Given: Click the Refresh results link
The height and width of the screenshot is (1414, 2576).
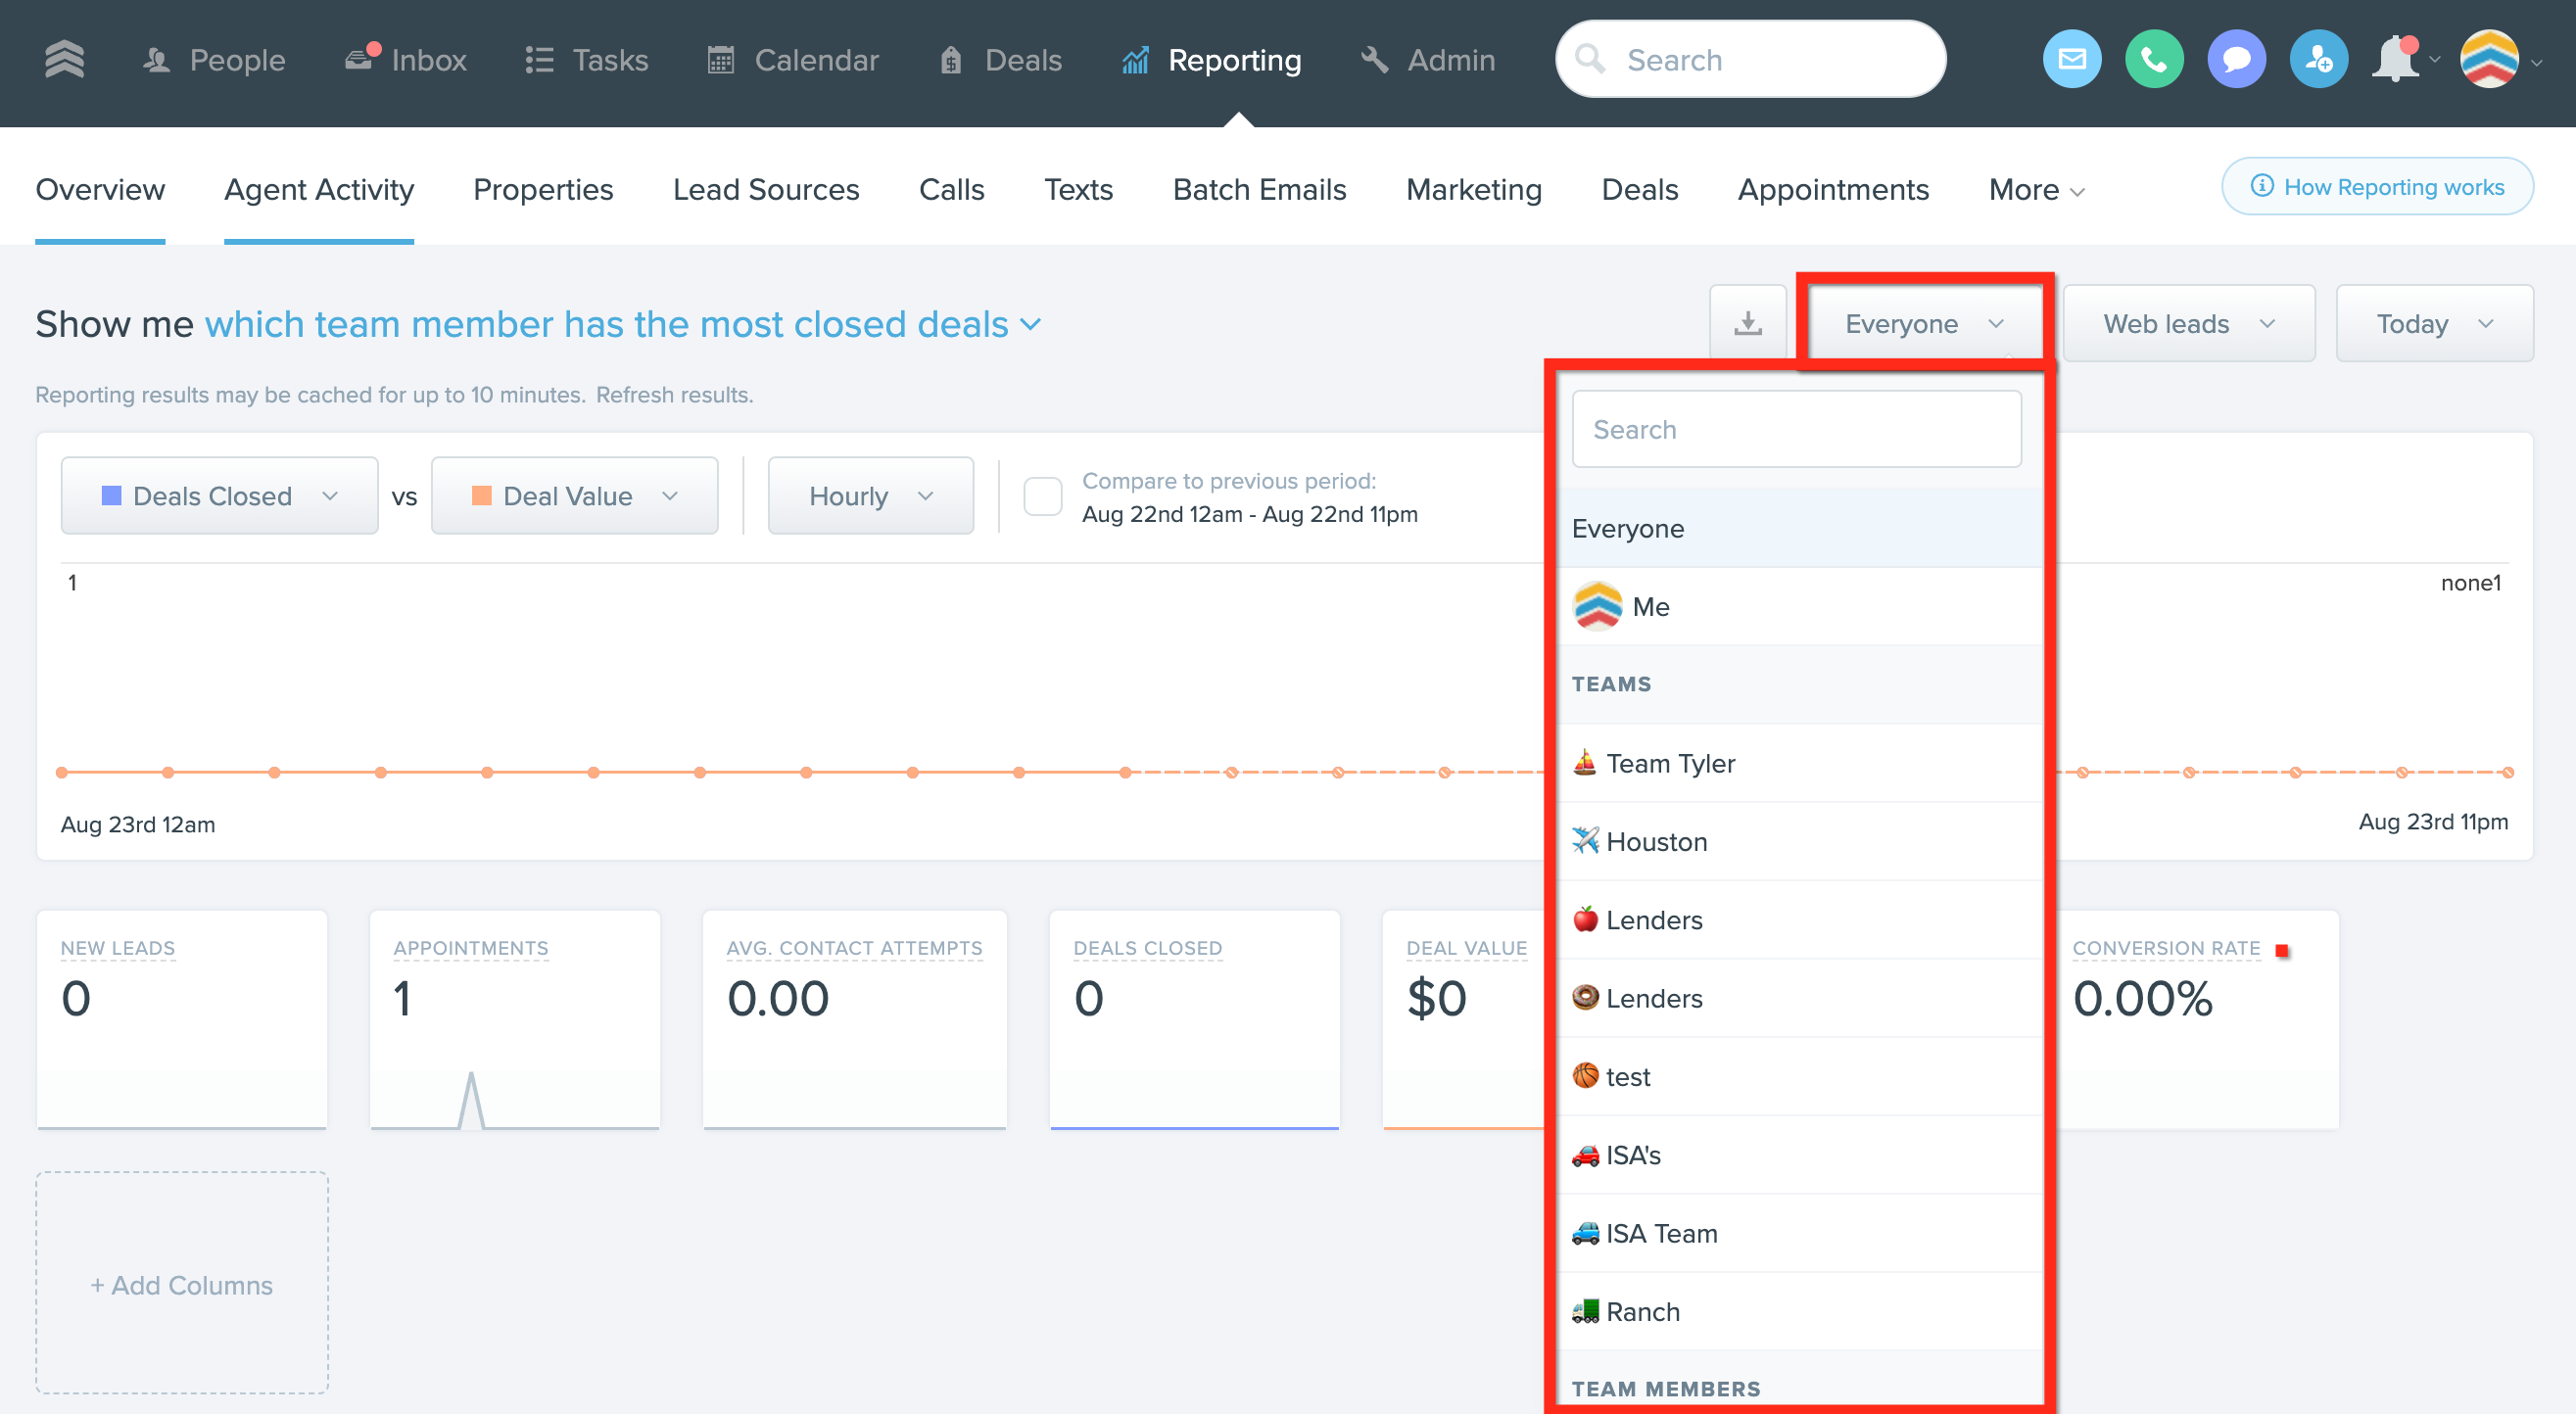Looking at the screenshot, I should point(673,395).
